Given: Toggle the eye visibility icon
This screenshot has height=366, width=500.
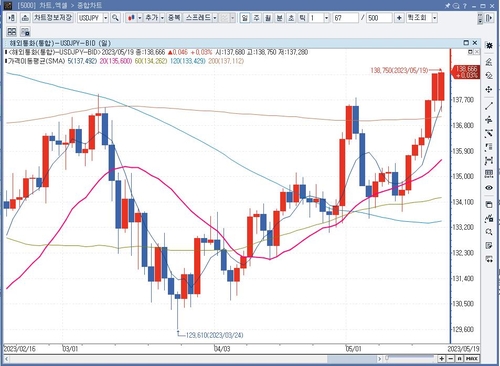Looking at the screenshot, I should coord(489,188).
